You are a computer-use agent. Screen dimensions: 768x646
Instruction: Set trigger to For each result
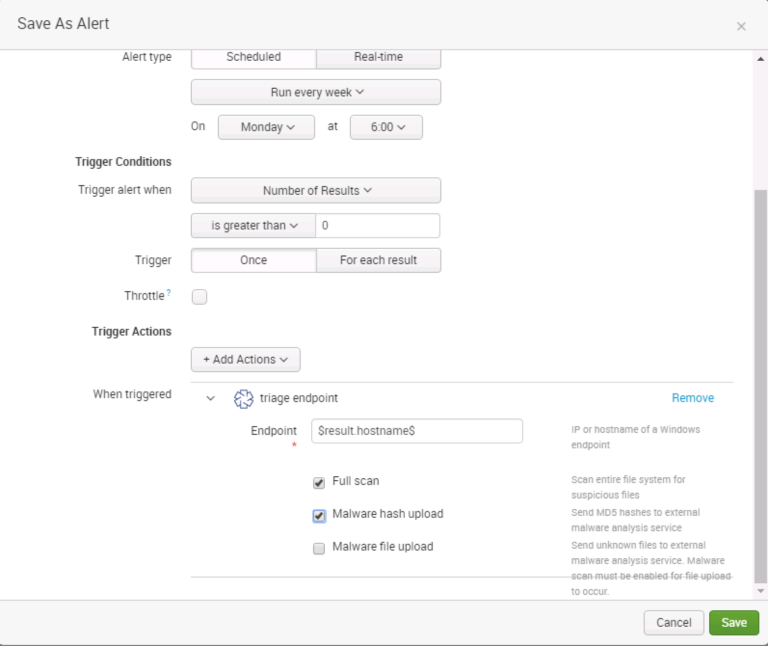point(378,260)
